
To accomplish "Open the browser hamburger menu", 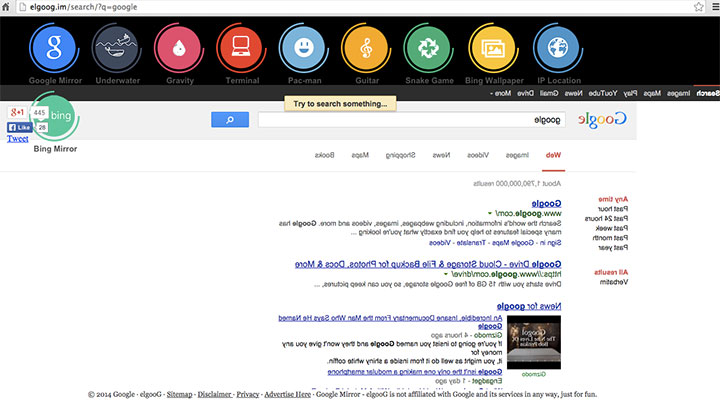I will coord(714,7).
